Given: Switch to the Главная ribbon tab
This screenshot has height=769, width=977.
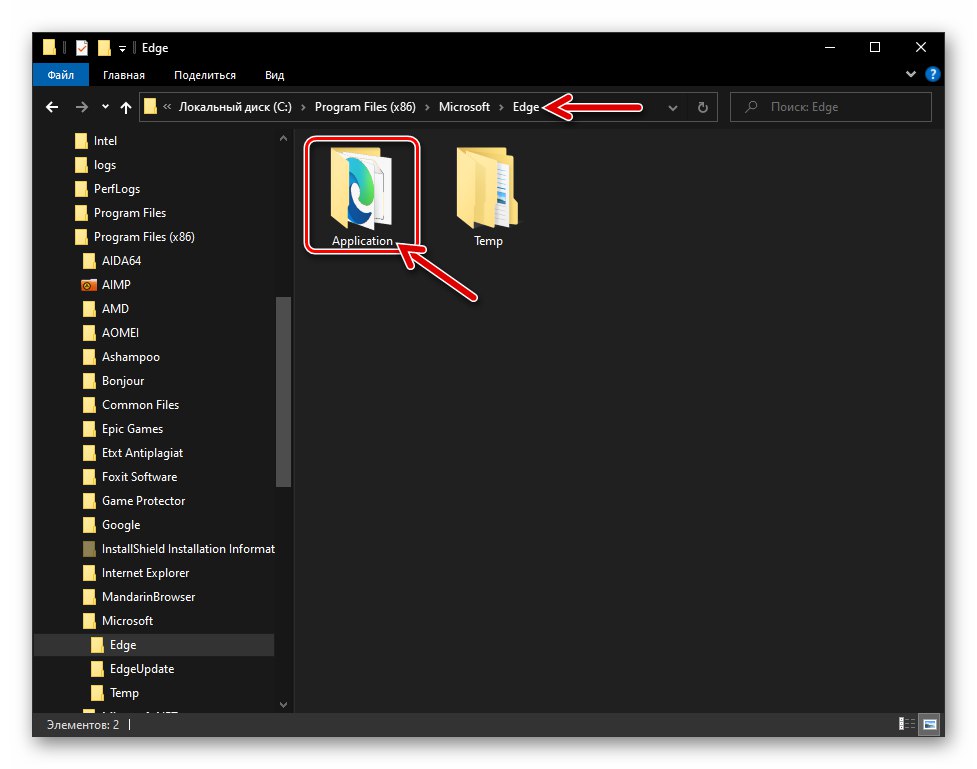Looking at the screenshot, I should [123, 75].
